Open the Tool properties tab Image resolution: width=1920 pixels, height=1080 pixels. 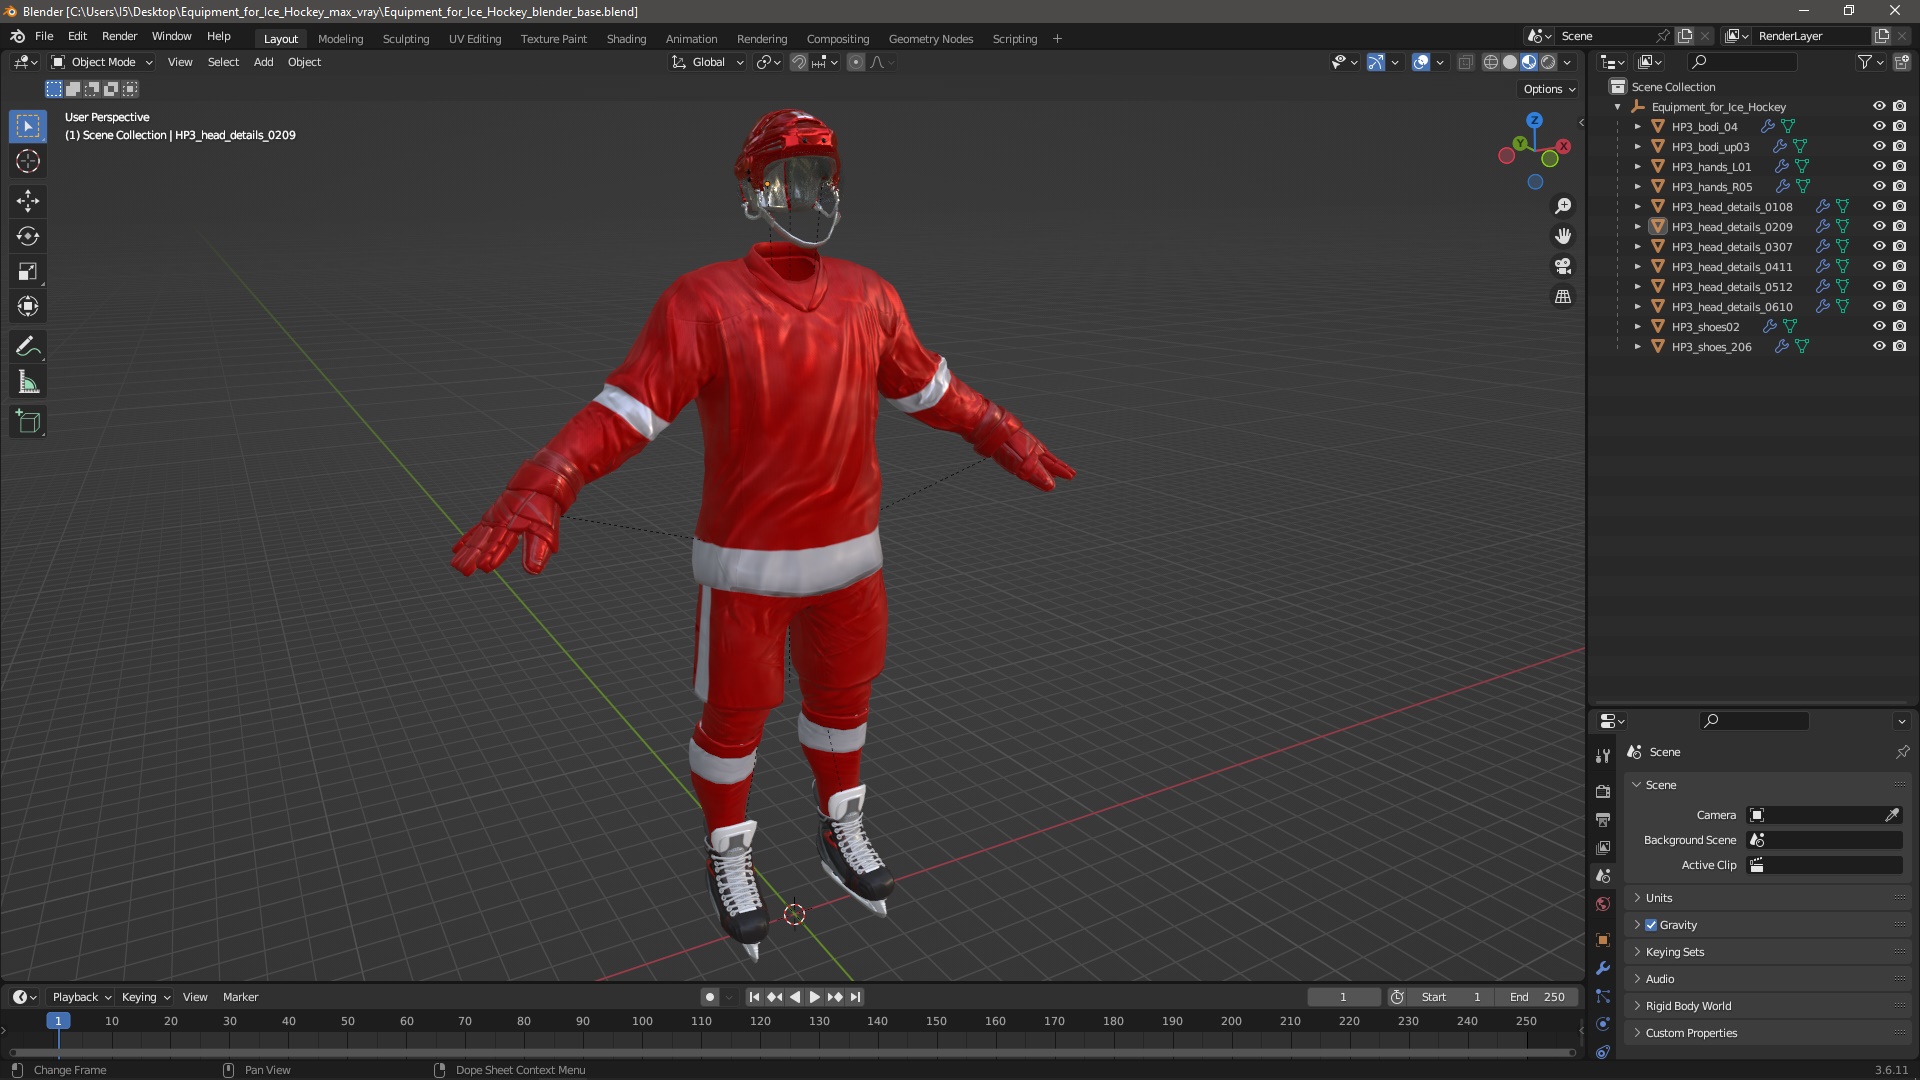1603,755
